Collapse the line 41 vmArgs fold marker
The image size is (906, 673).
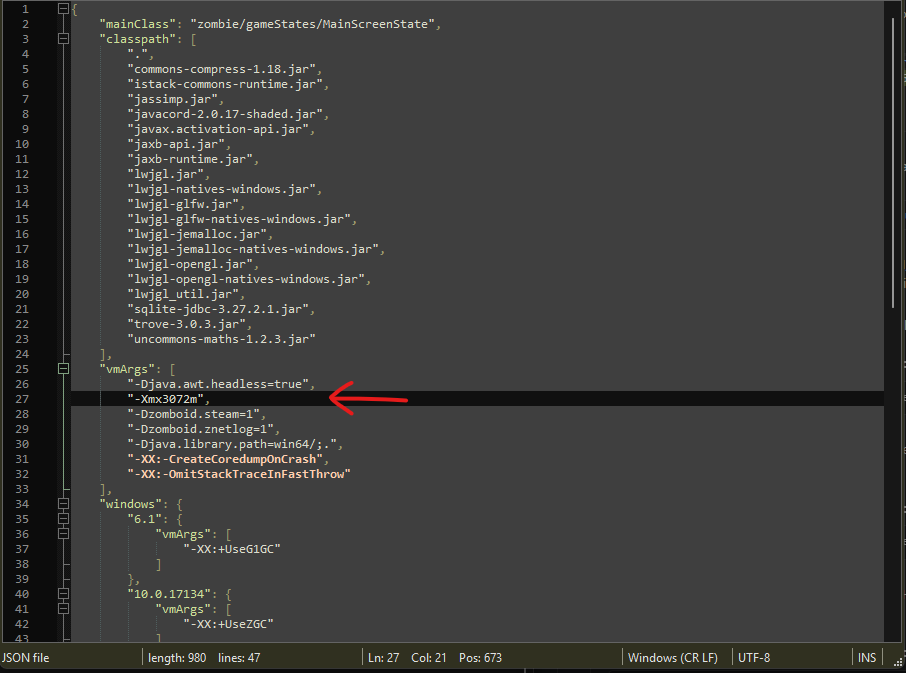[x=64, y=609]
